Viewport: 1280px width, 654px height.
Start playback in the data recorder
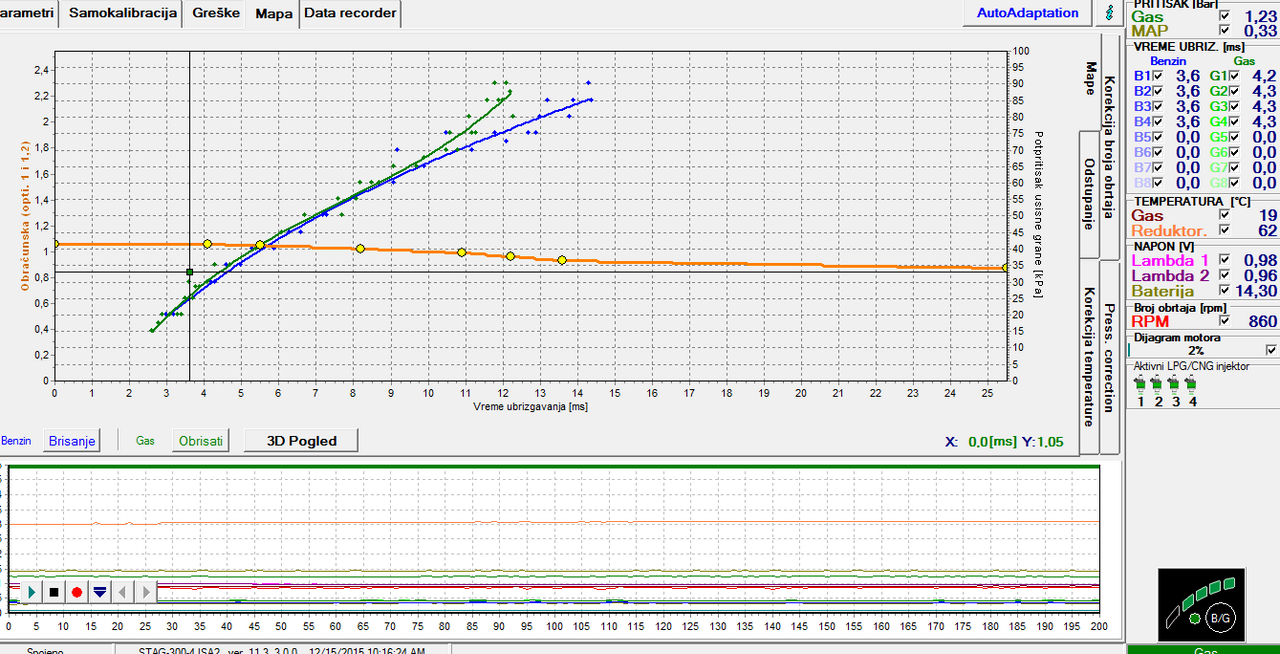click(32, 592)
